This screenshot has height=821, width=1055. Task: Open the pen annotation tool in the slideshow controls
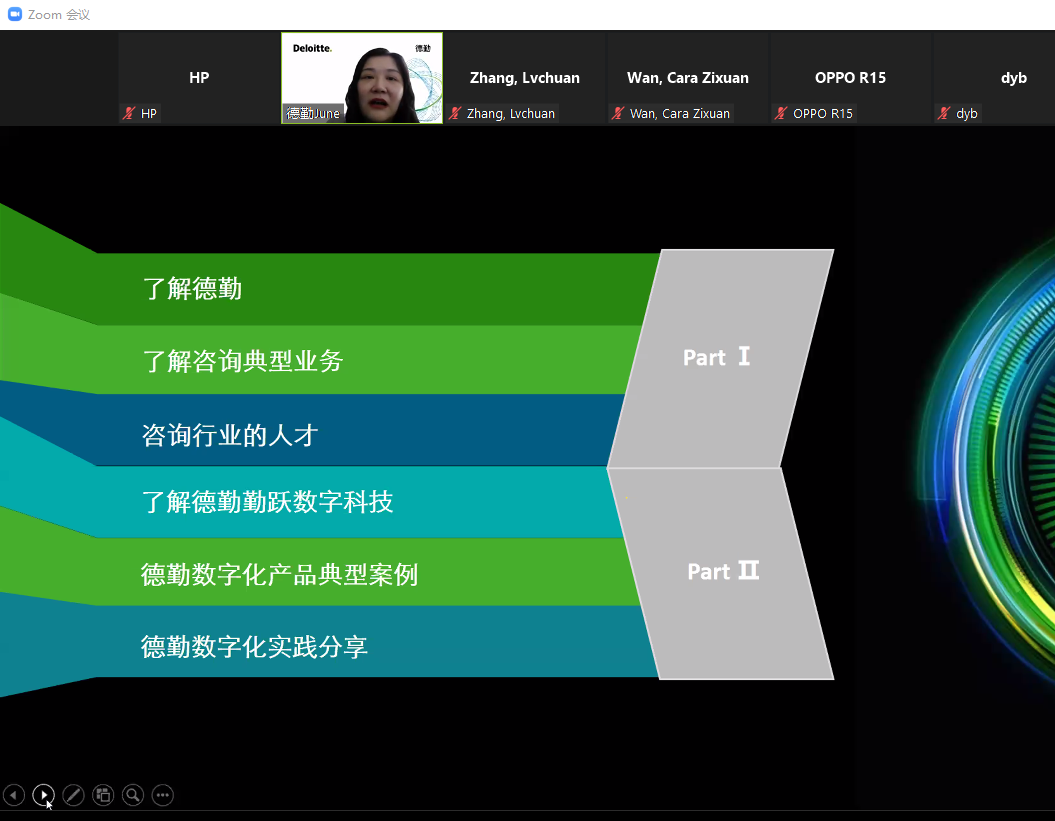click(73, 795)
